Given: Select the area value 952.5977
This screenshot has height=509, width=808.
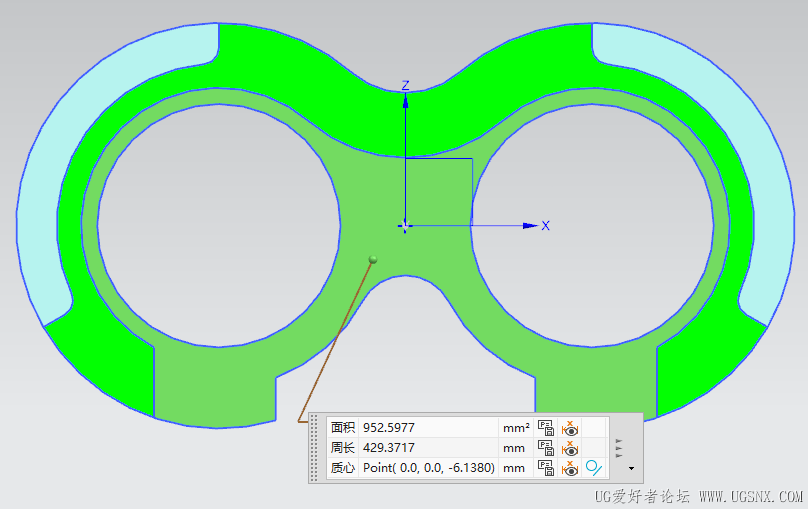Looking at the screenshot, I should (389, 428).
